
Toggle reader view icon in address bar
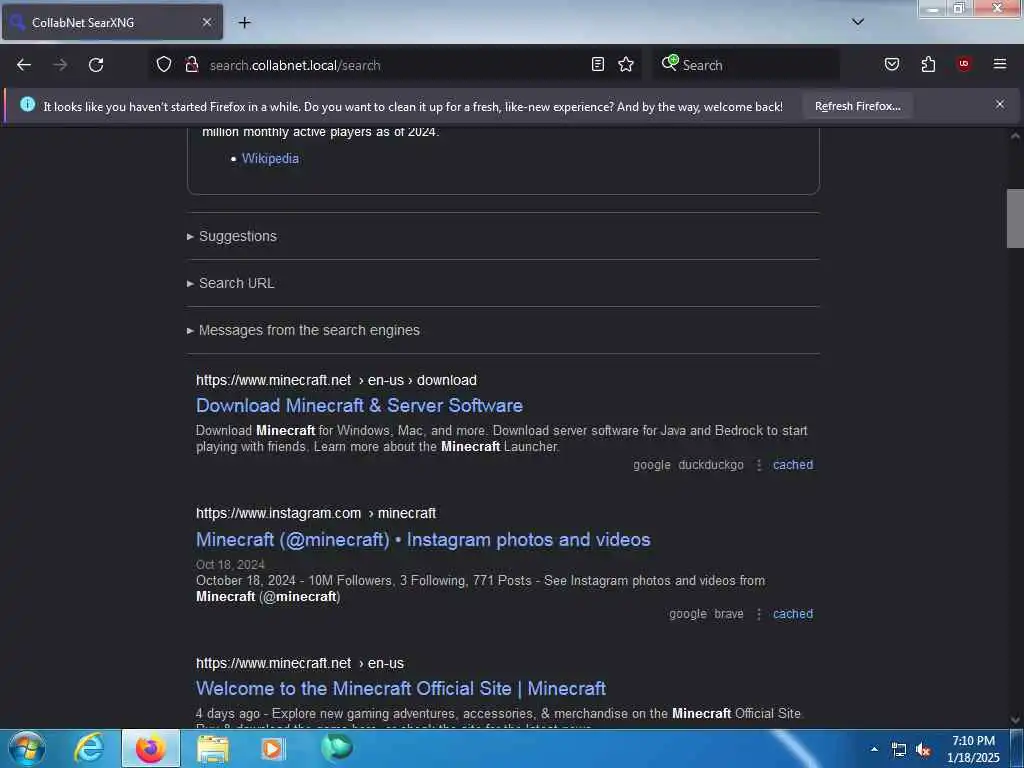(x=598, y=64)
